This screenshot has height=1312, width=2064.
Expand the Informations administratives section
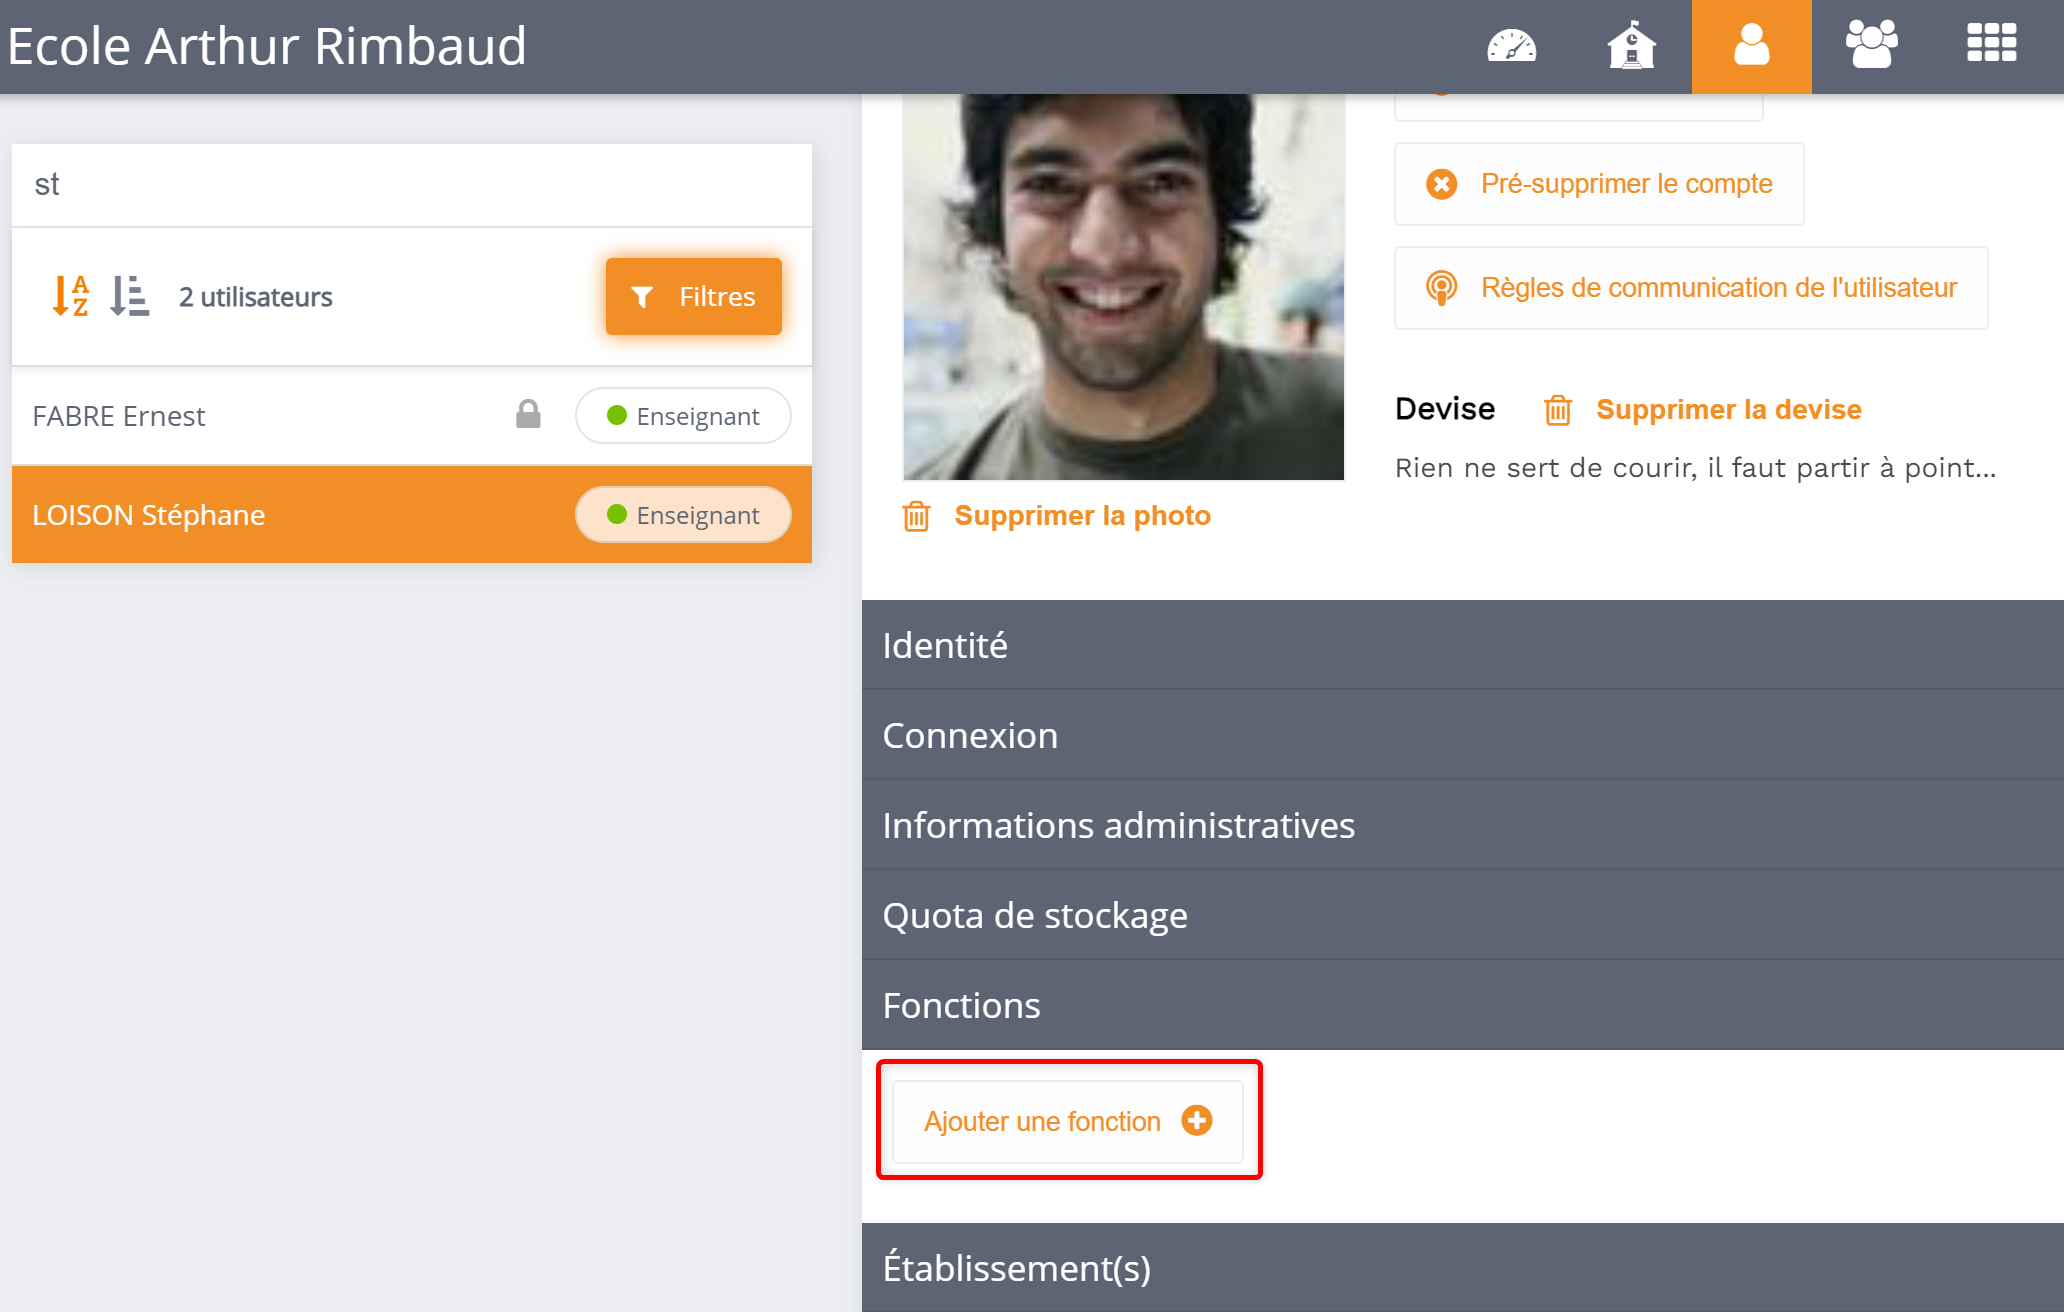1462,825
